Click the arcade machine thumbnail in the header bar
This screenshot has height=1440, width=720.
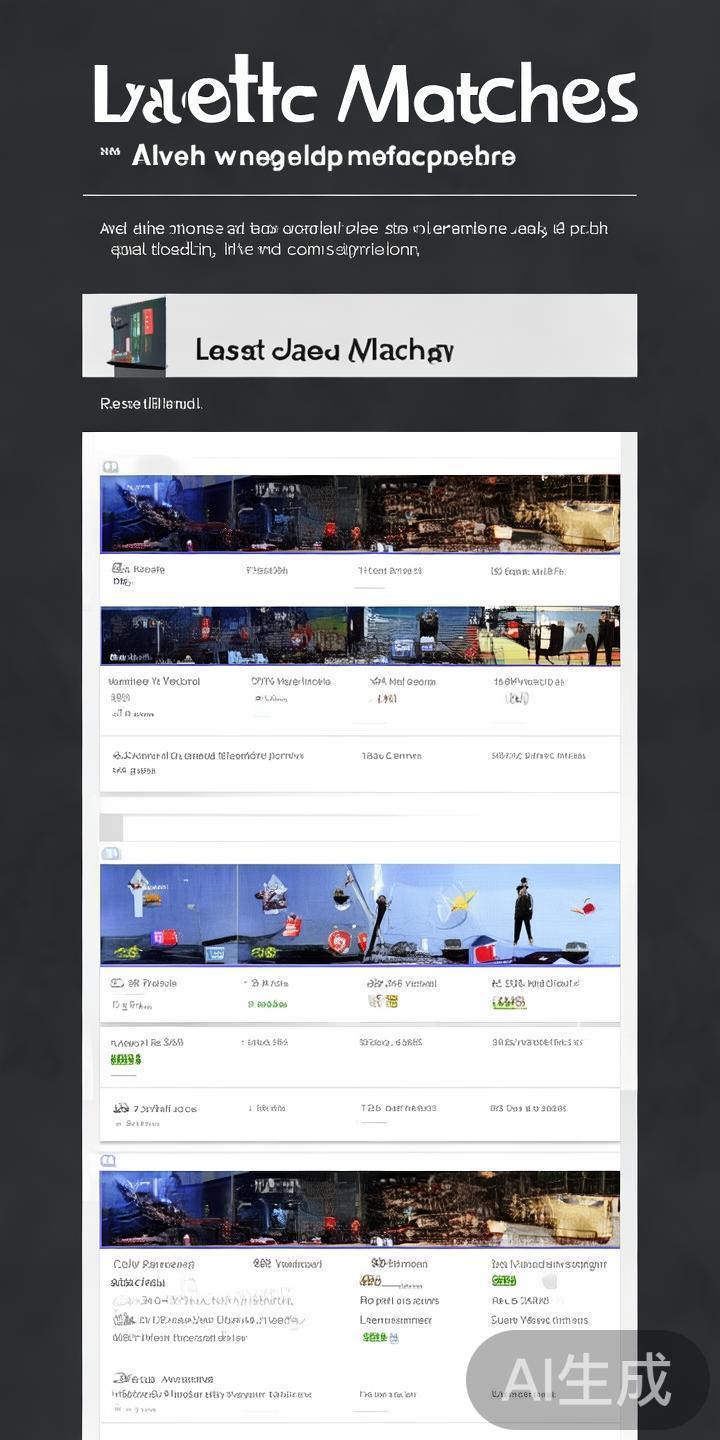coord(137,335)
